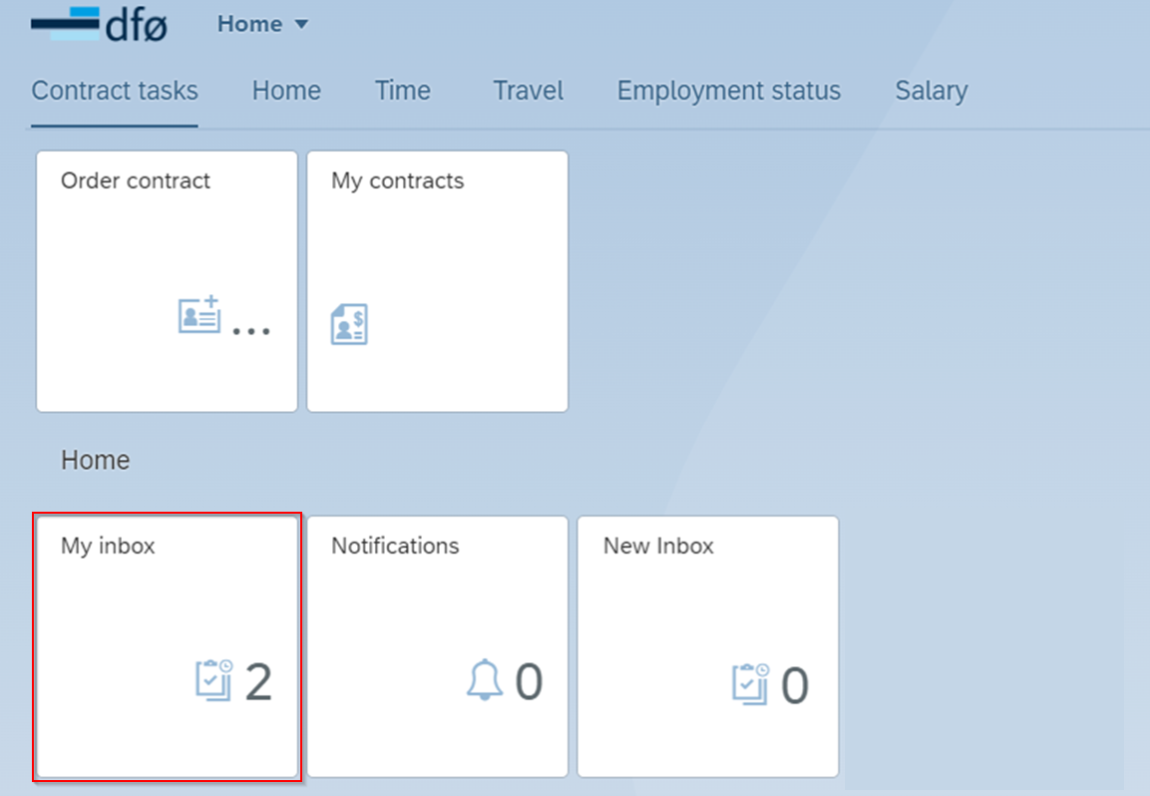Click the My inbox count 2
Image resolution: width=1150 pixels, height=796 pixels.
click(258, 682)
